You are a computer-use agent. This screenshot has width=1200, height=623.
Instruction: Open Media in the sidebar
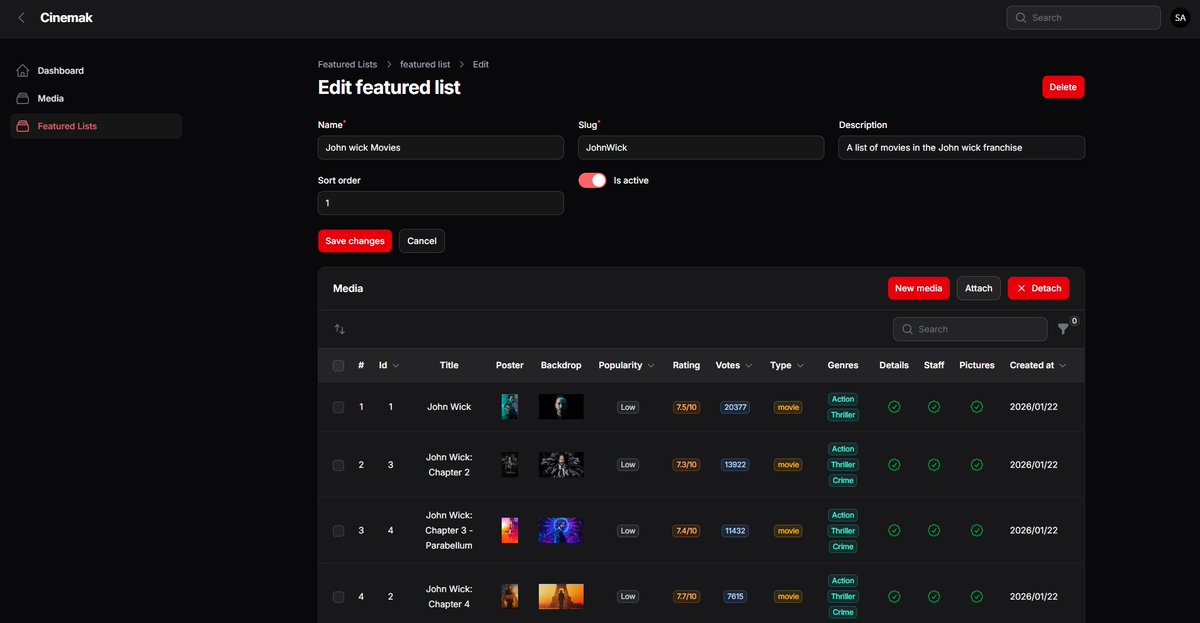click(96, 99)
